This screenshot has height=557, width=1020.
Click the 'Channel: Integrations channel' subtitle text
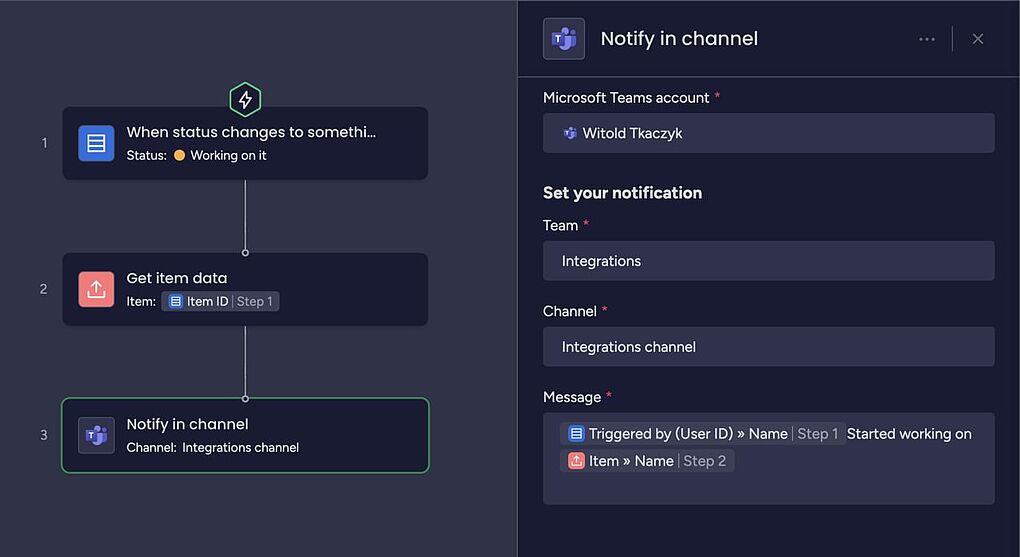tap(213, 448)
